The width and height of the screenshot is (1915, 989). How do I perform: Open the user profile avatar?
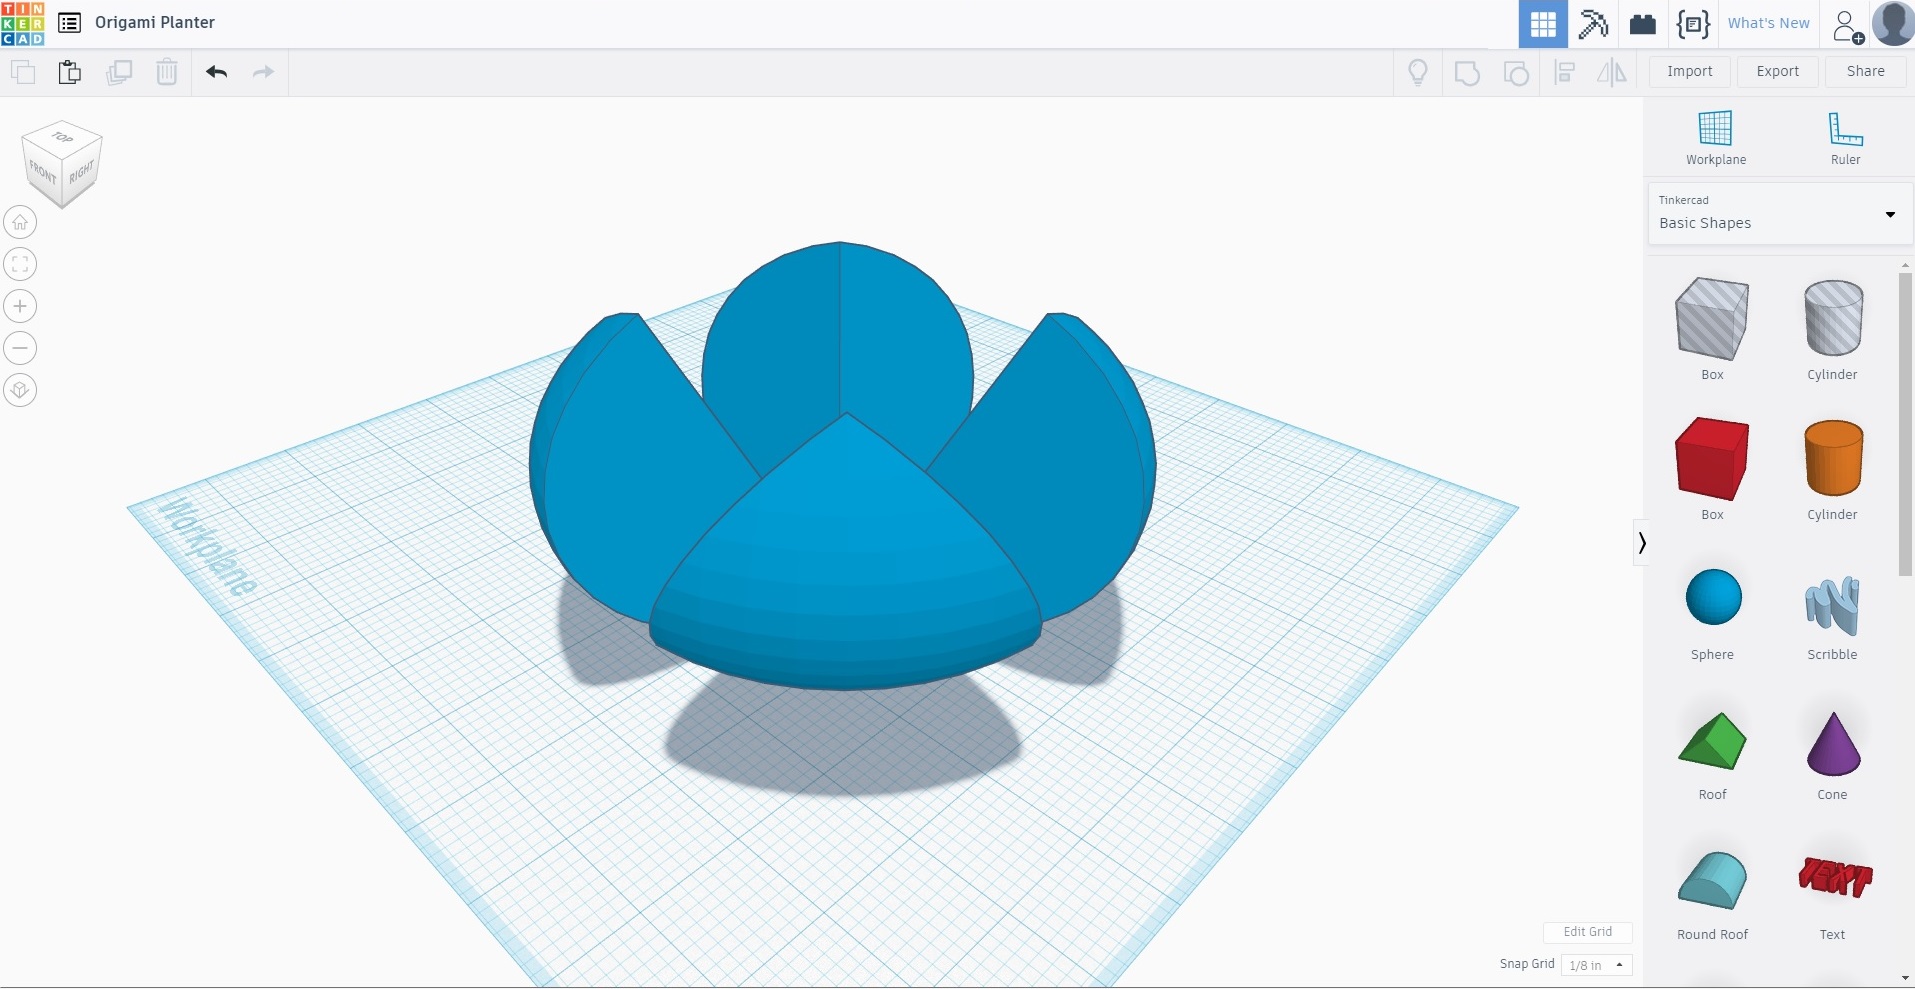coord(1893,23)
